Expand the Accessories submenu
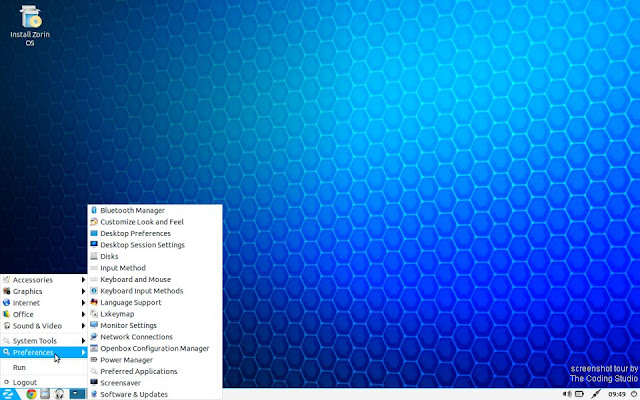The image size is (640, 400). point(44,280)
